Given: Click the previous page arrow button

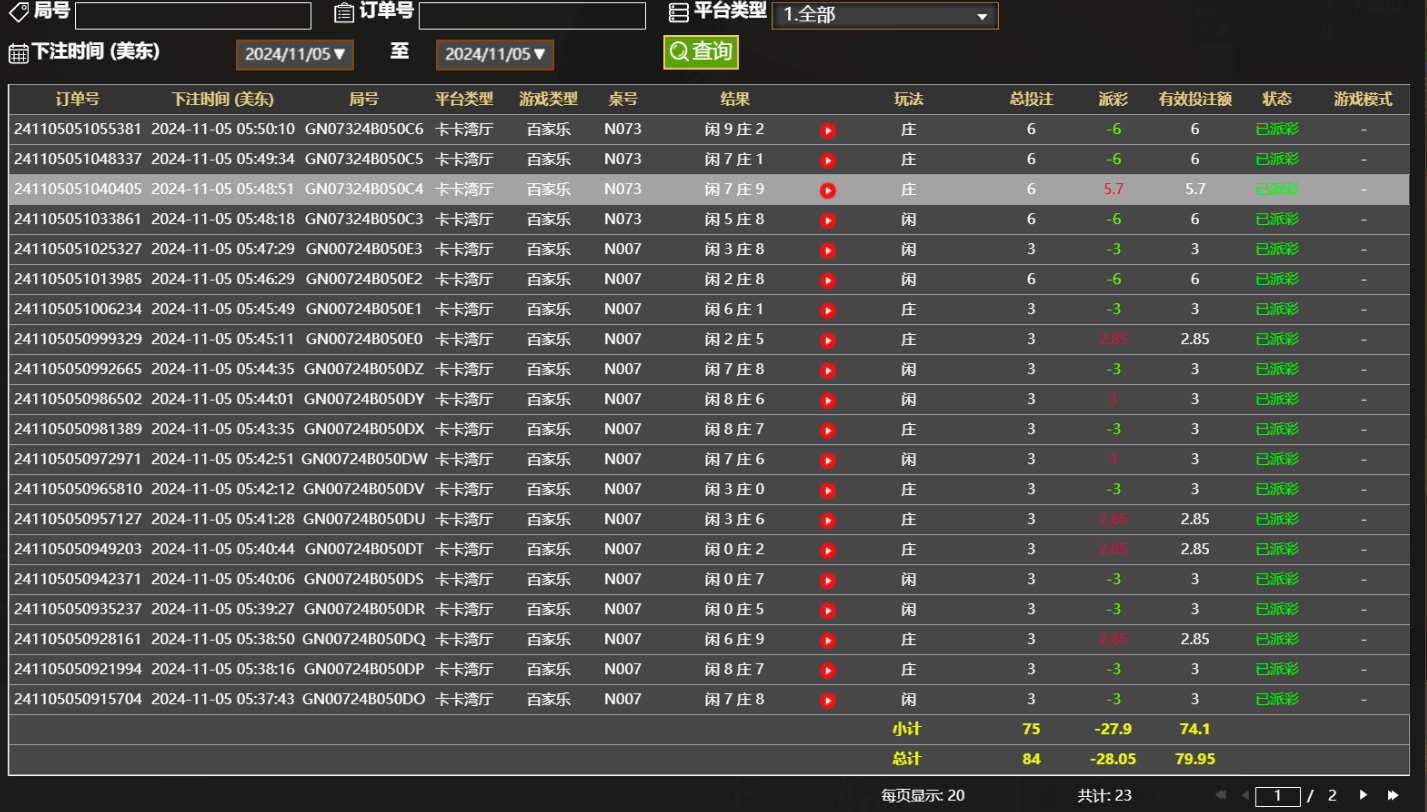Looking at the screenshot, I should 1245,795.
